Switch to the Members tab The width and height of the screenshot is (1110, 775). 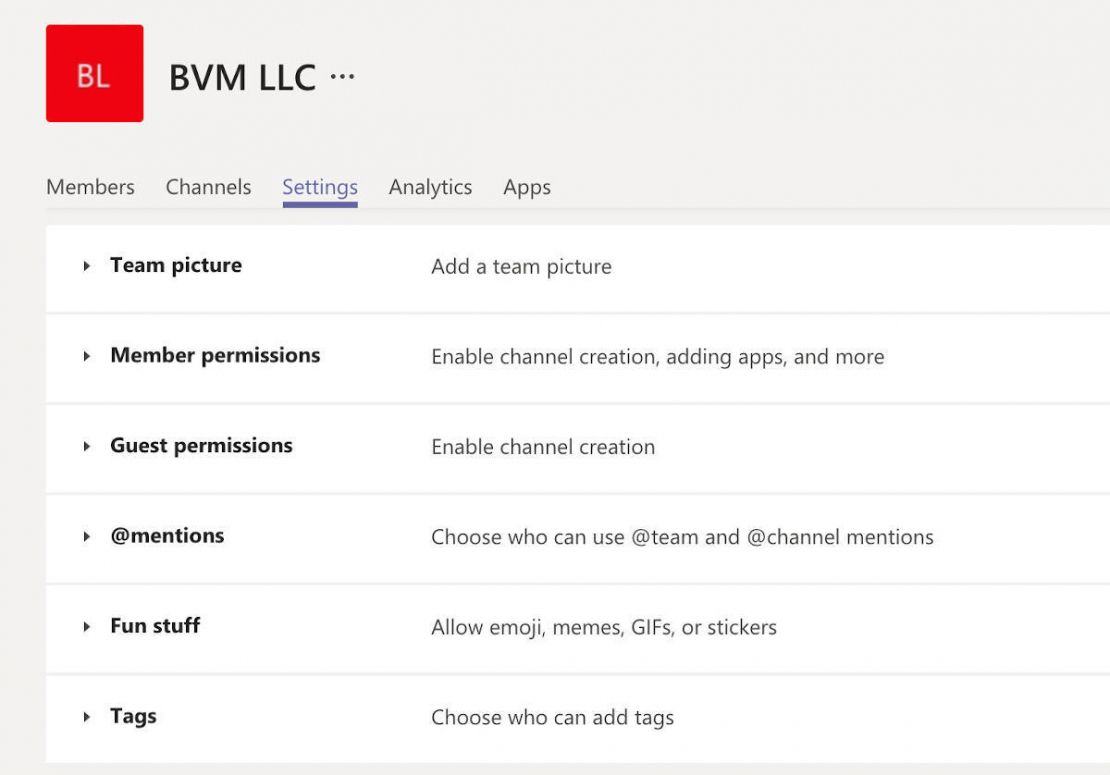[x=90, y=187]
